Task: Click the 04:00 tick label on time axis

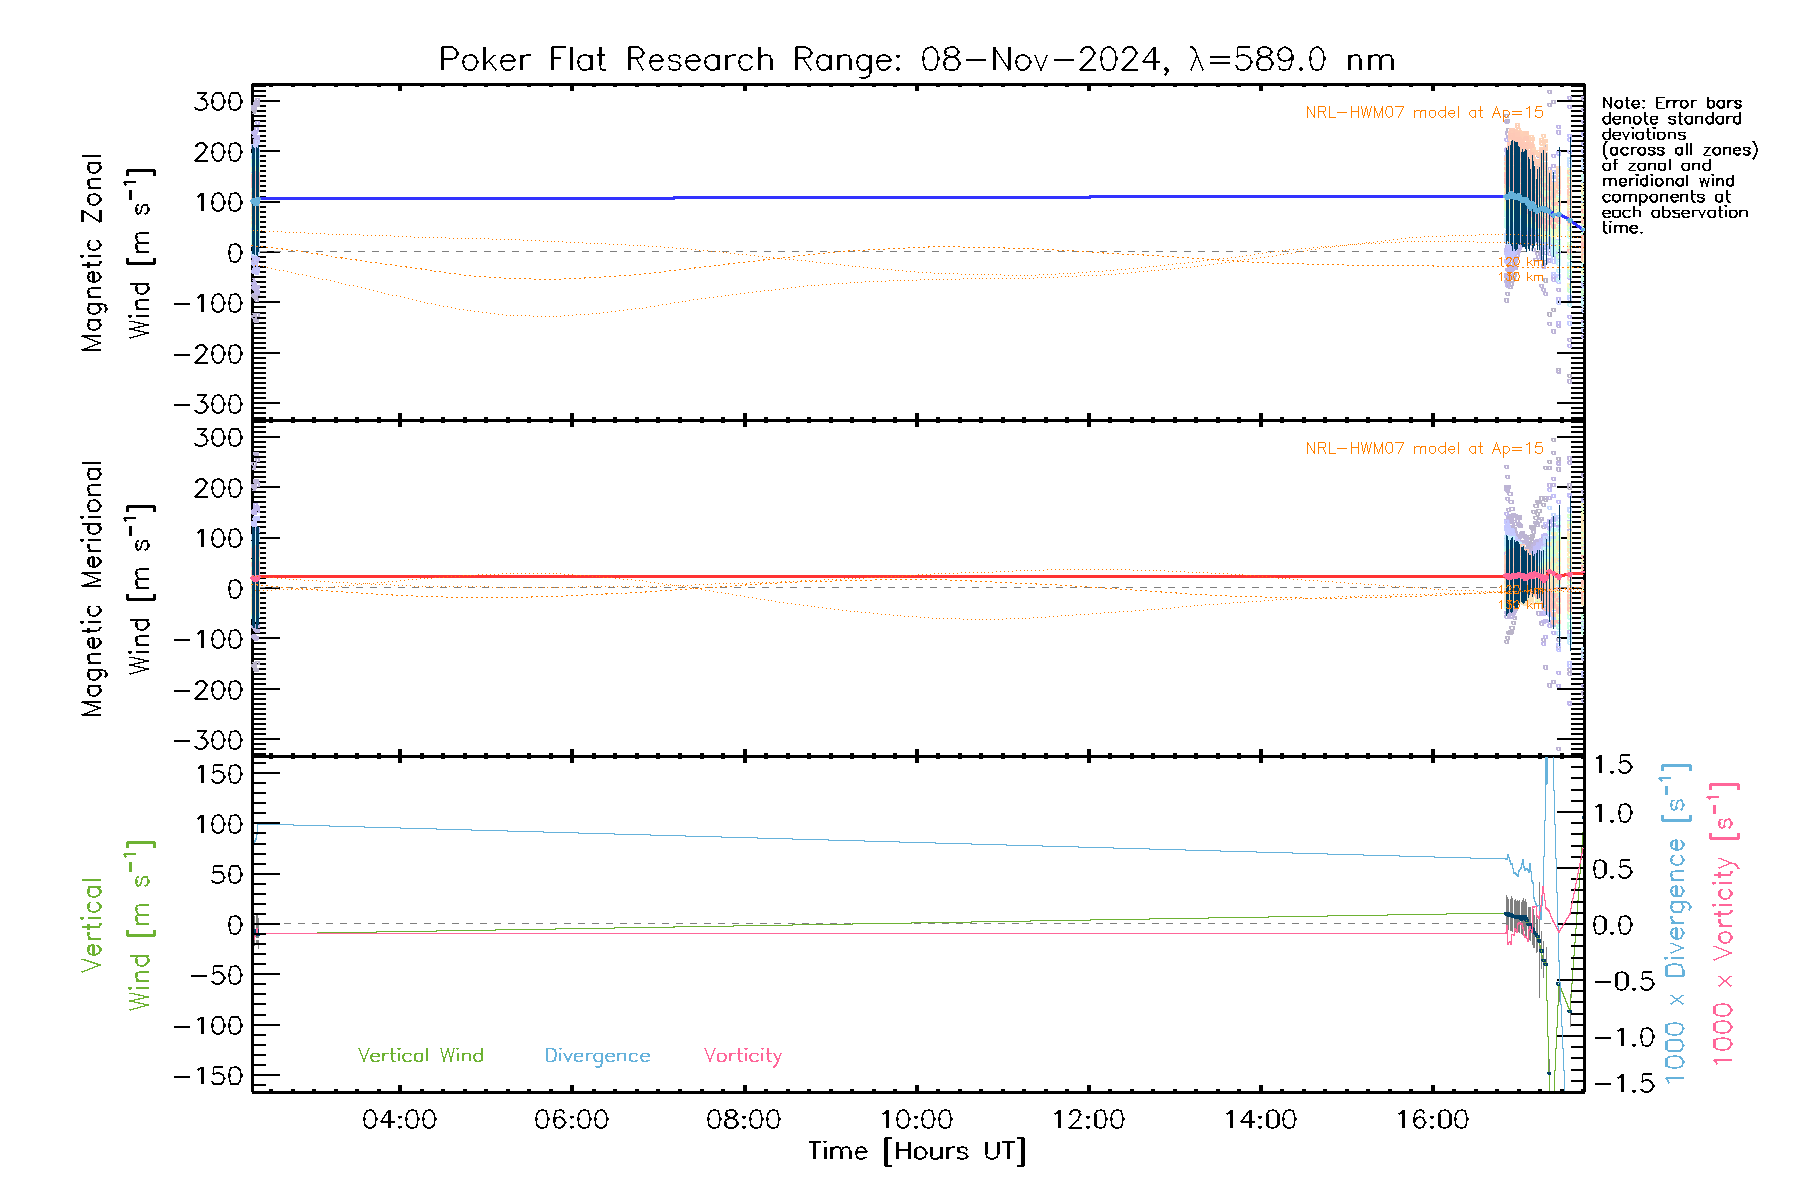Action: pyautogui.click(x=399, y=1119)
